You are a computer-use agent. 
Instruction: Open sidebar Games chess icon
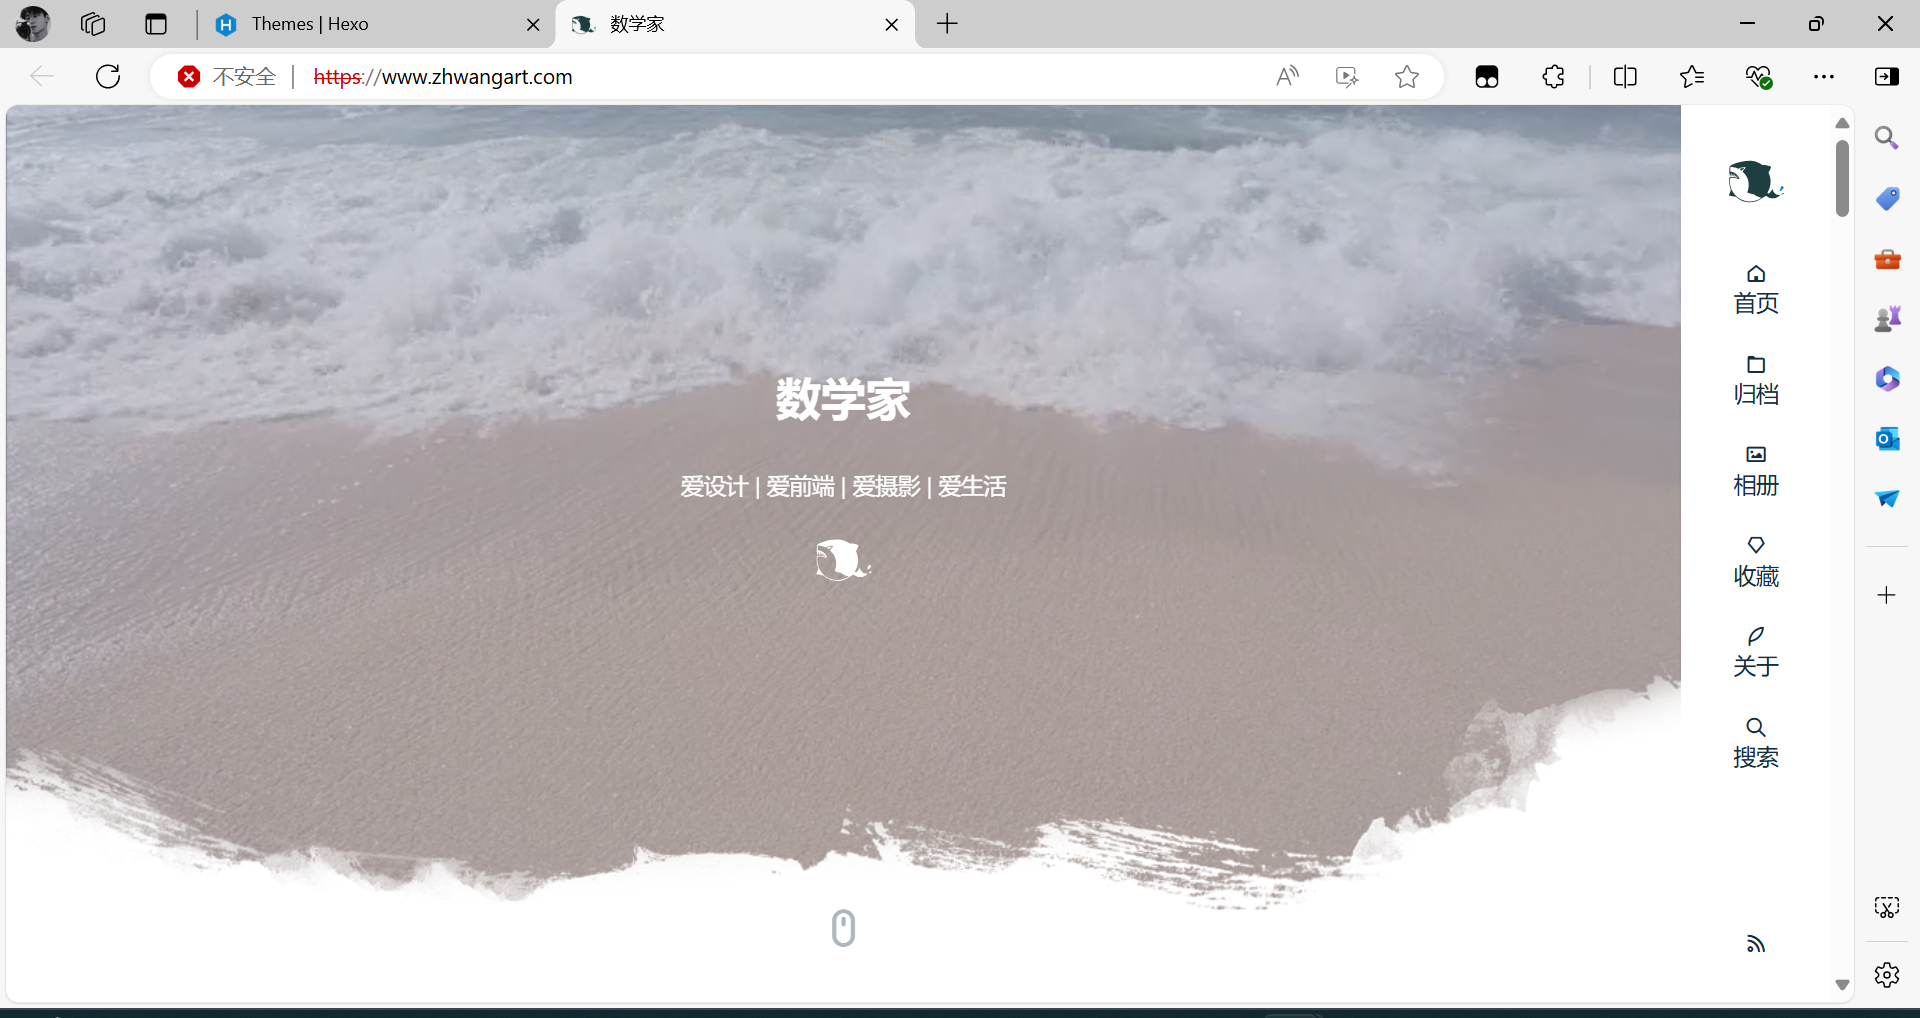tap(1887, 319)
